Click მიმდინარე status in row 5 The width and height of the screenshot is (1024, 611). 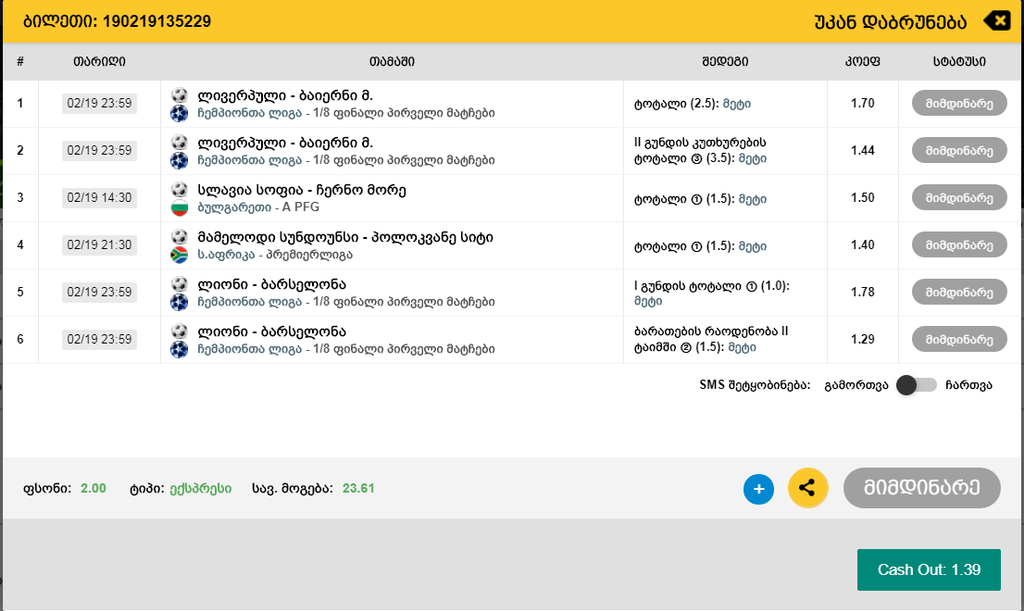(959, 292)
